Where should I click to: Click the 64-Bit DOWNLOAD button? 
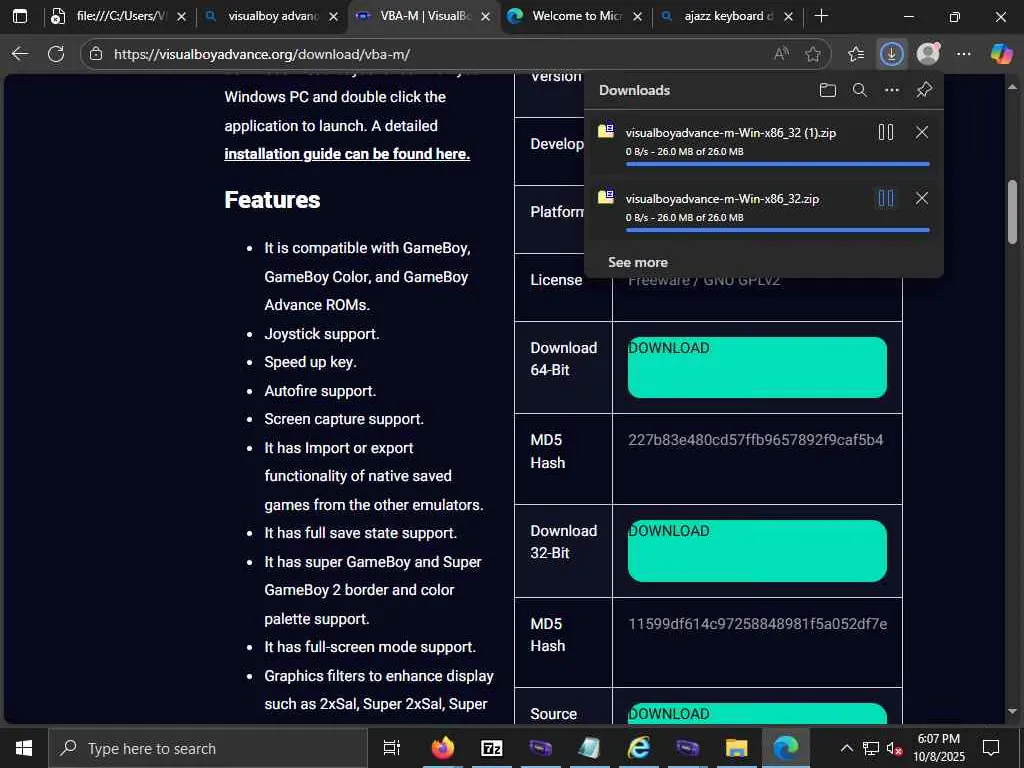(757, 367)
